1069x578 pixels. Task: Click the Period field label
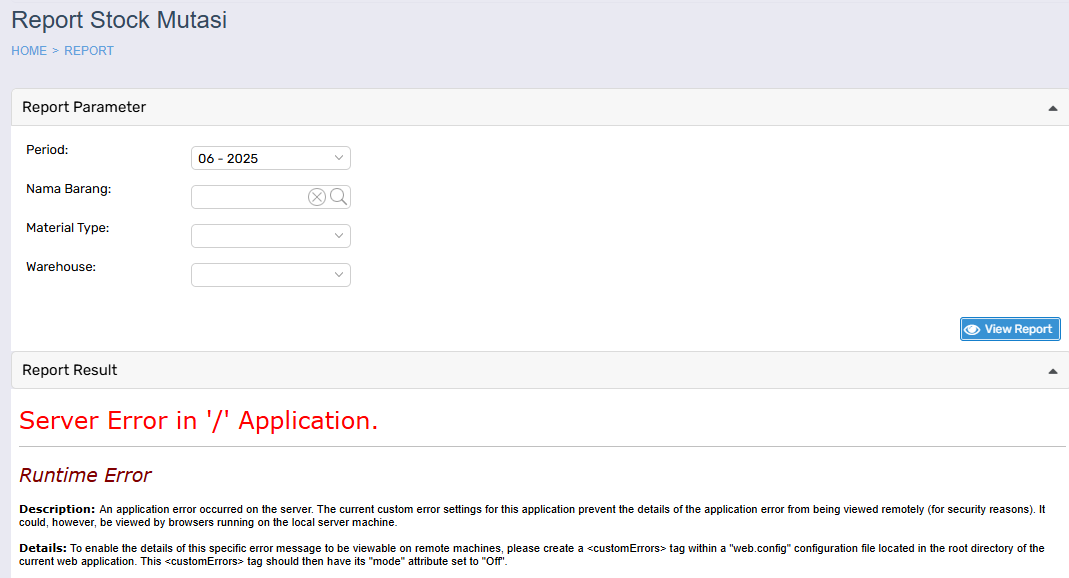click(47, 150)
